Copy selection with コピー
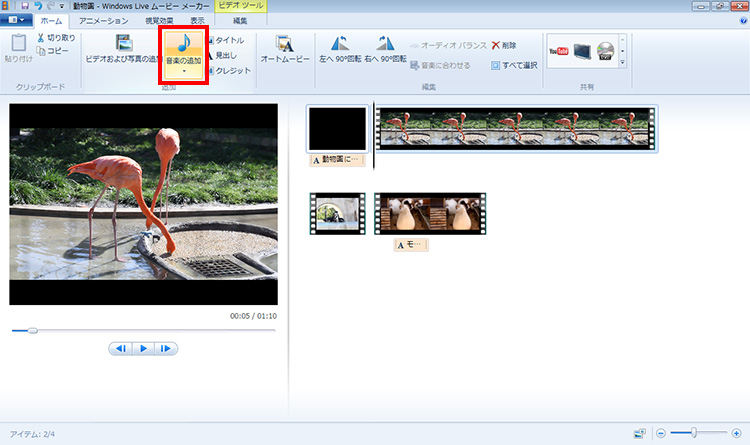This screenshot has height=445, width=750. [53, 51]
